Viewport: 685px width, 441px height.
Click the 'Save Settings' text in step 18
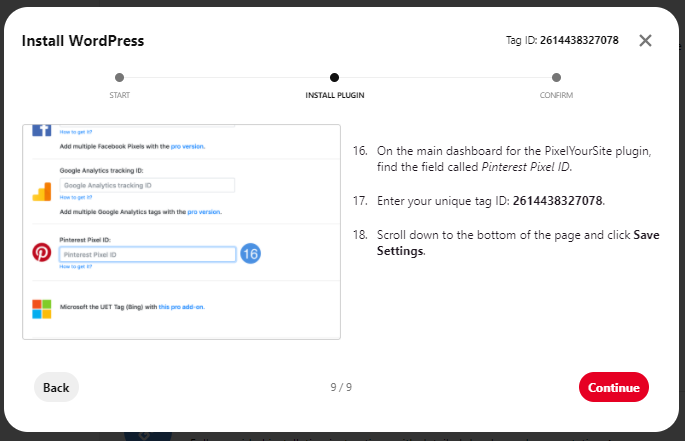click(520, 243)
